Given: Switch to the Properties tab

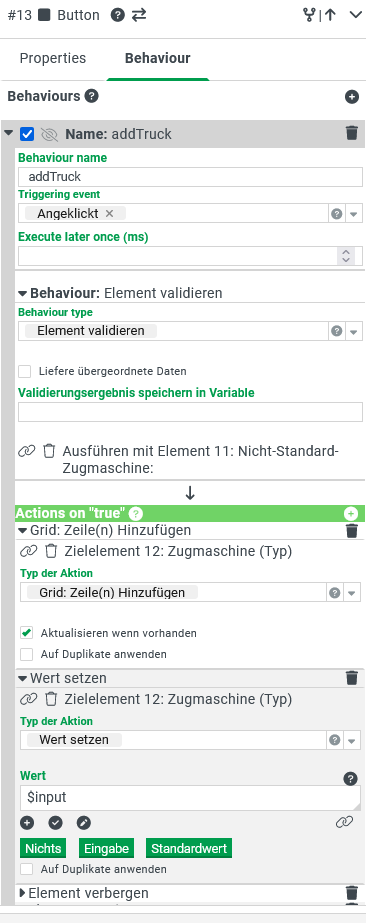Looking at the screenshot, I should [x=53, y=58].
